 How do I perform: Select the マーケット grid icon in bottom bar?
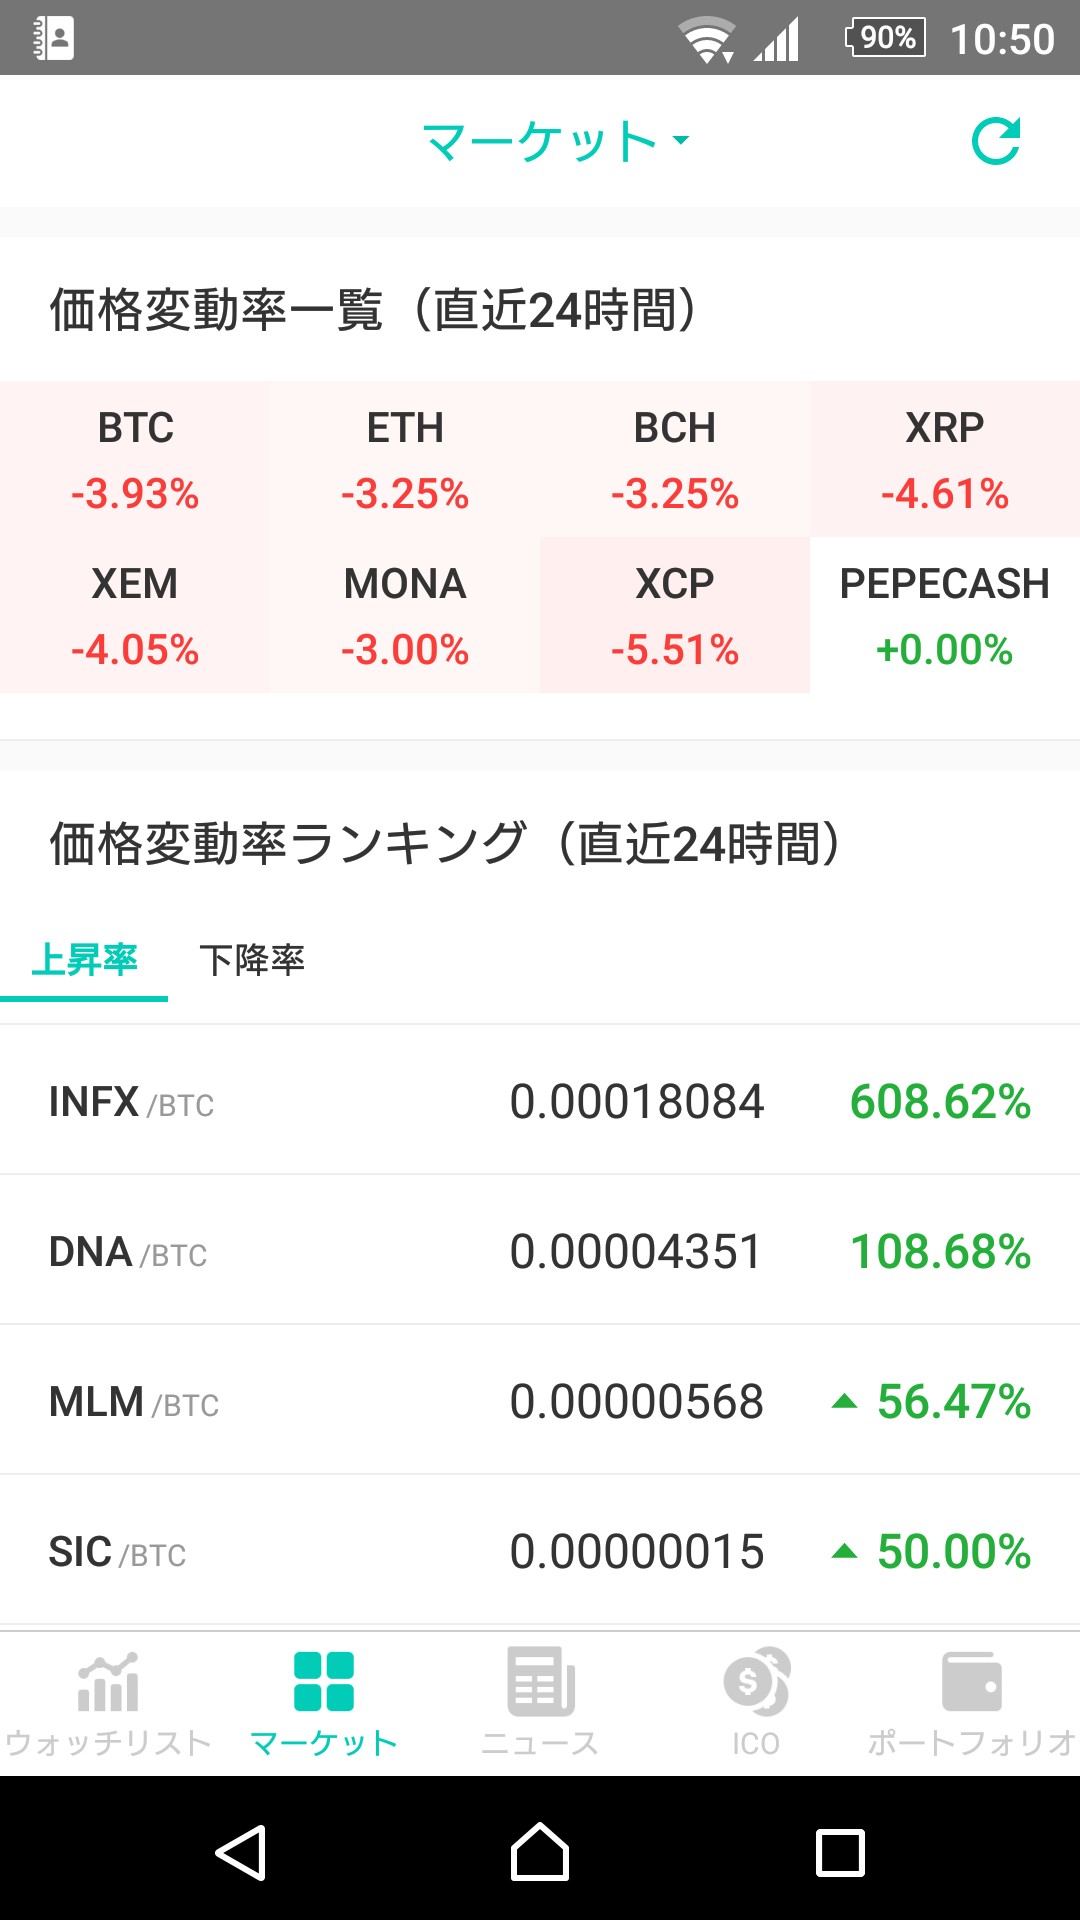(324, 1684)
